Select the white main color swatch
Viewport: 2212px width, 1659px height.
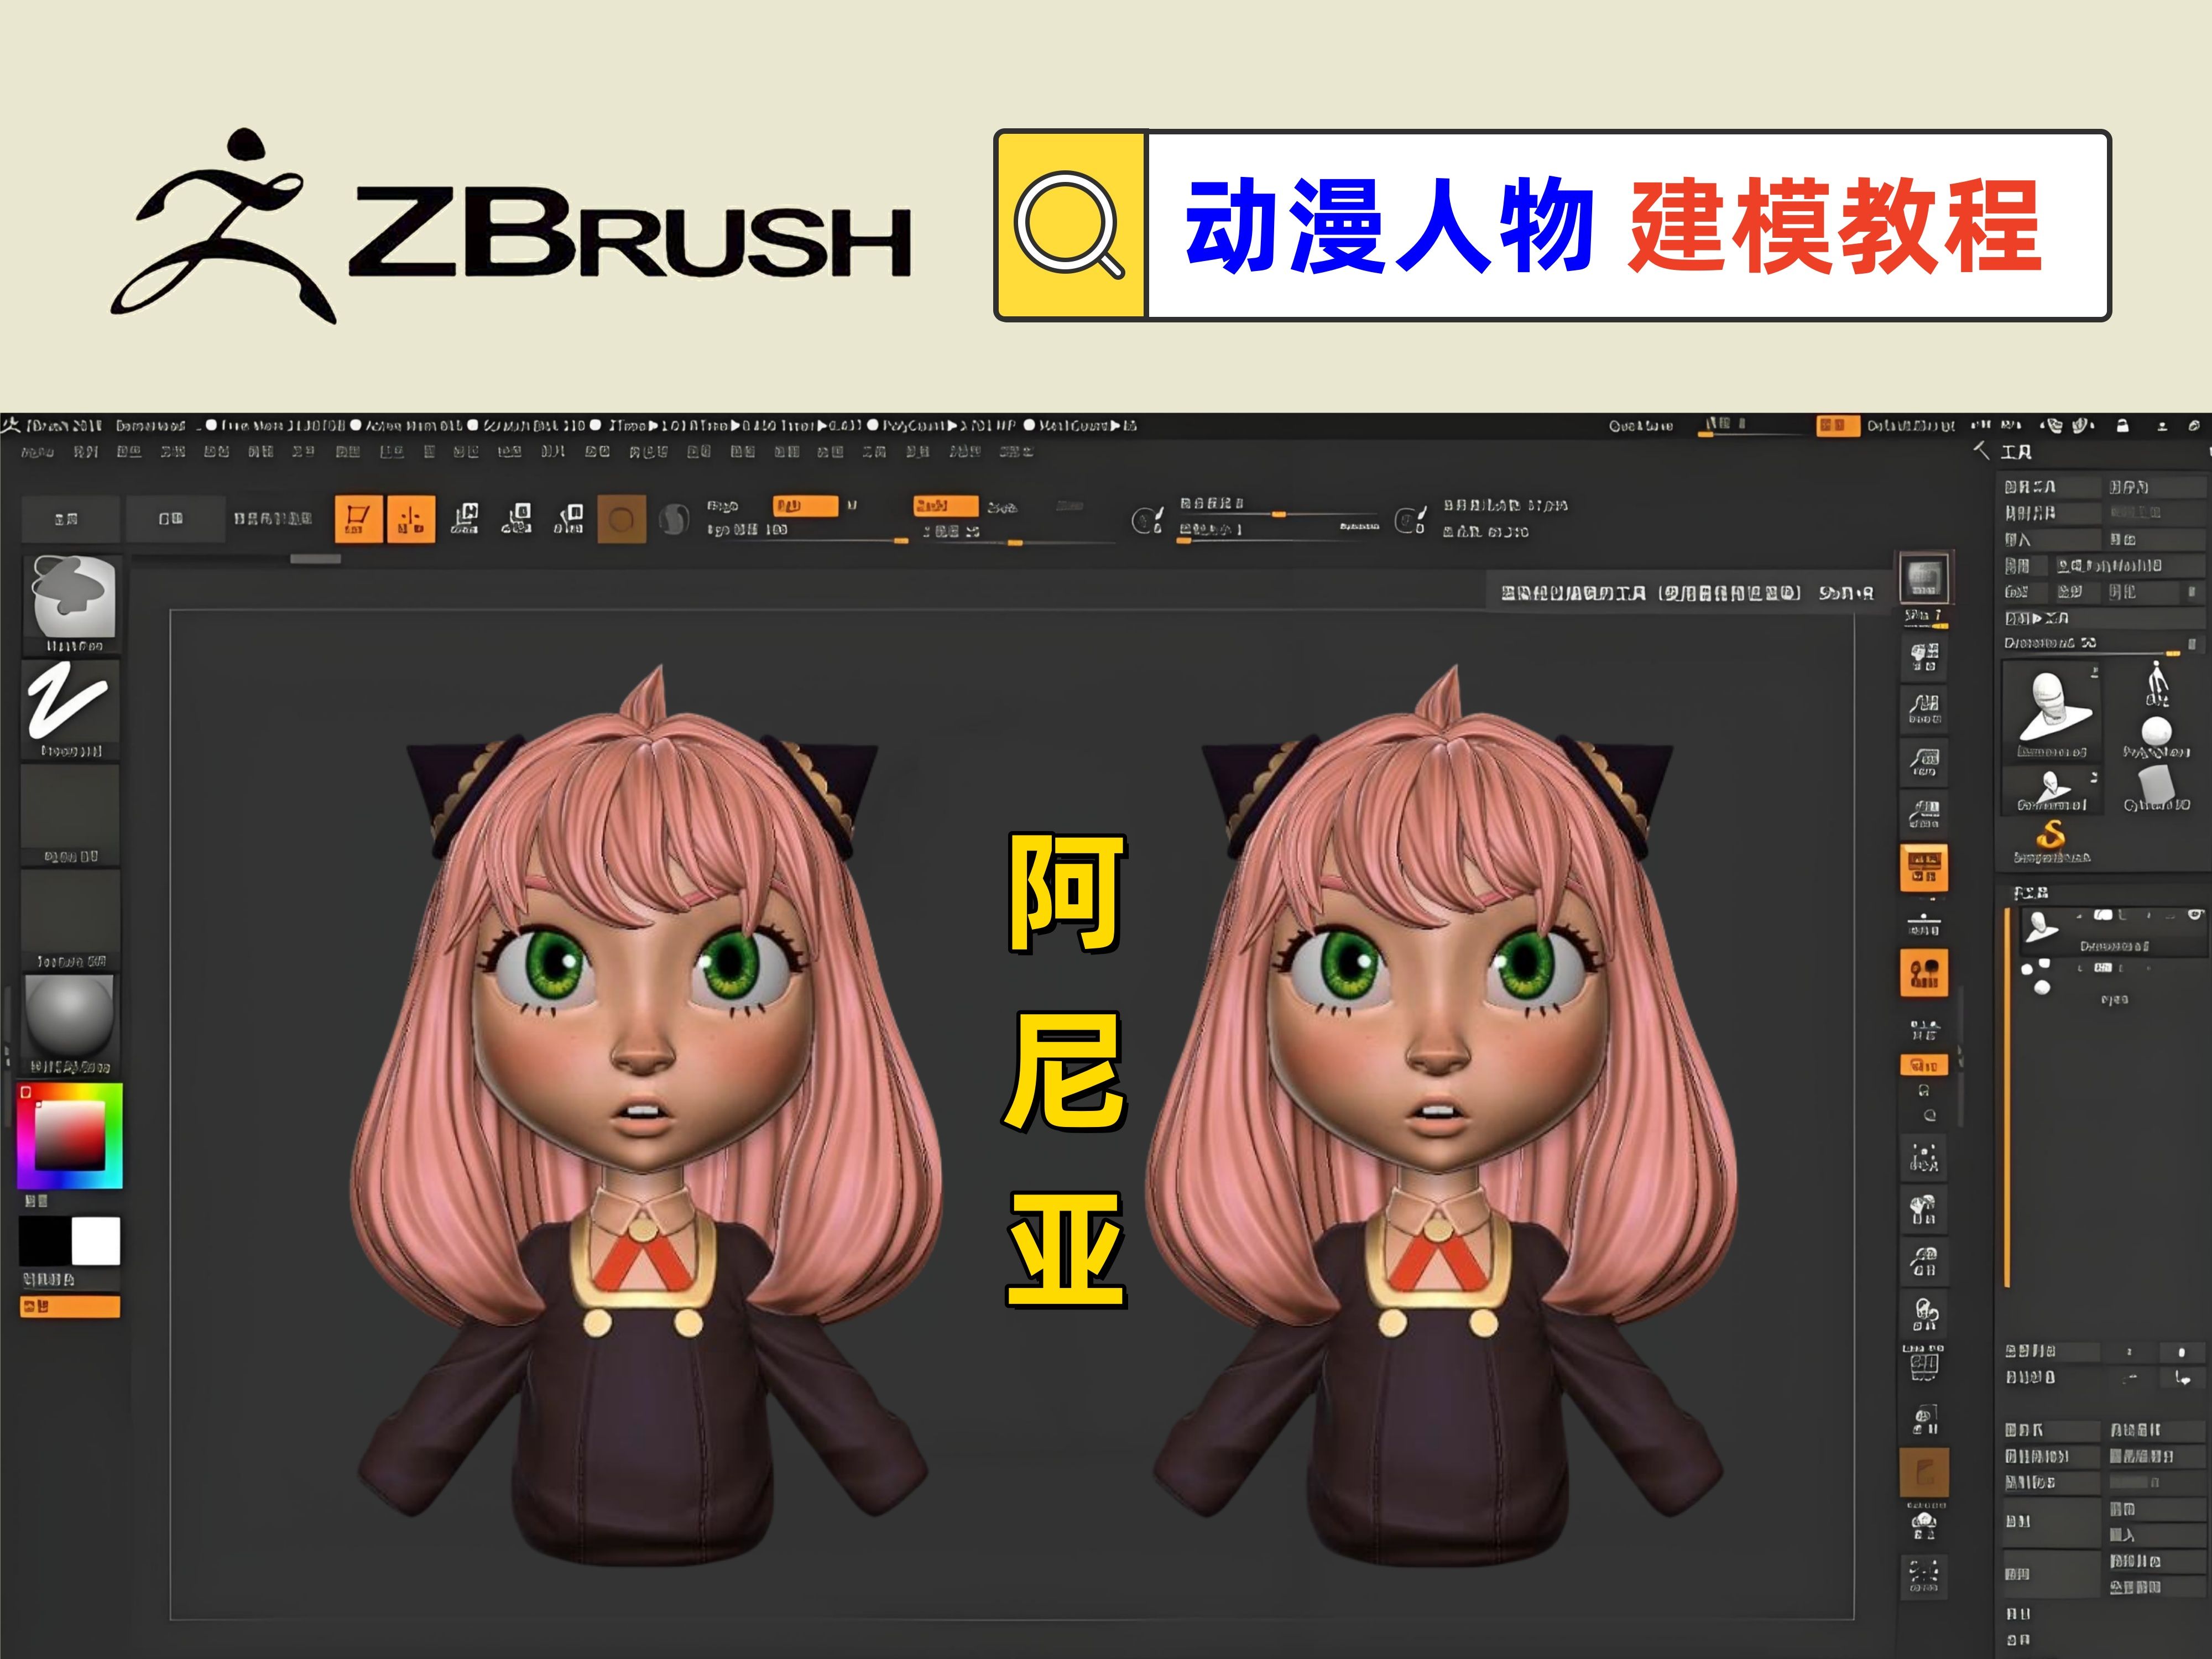pyautogui.click(x=96, y=1241)
